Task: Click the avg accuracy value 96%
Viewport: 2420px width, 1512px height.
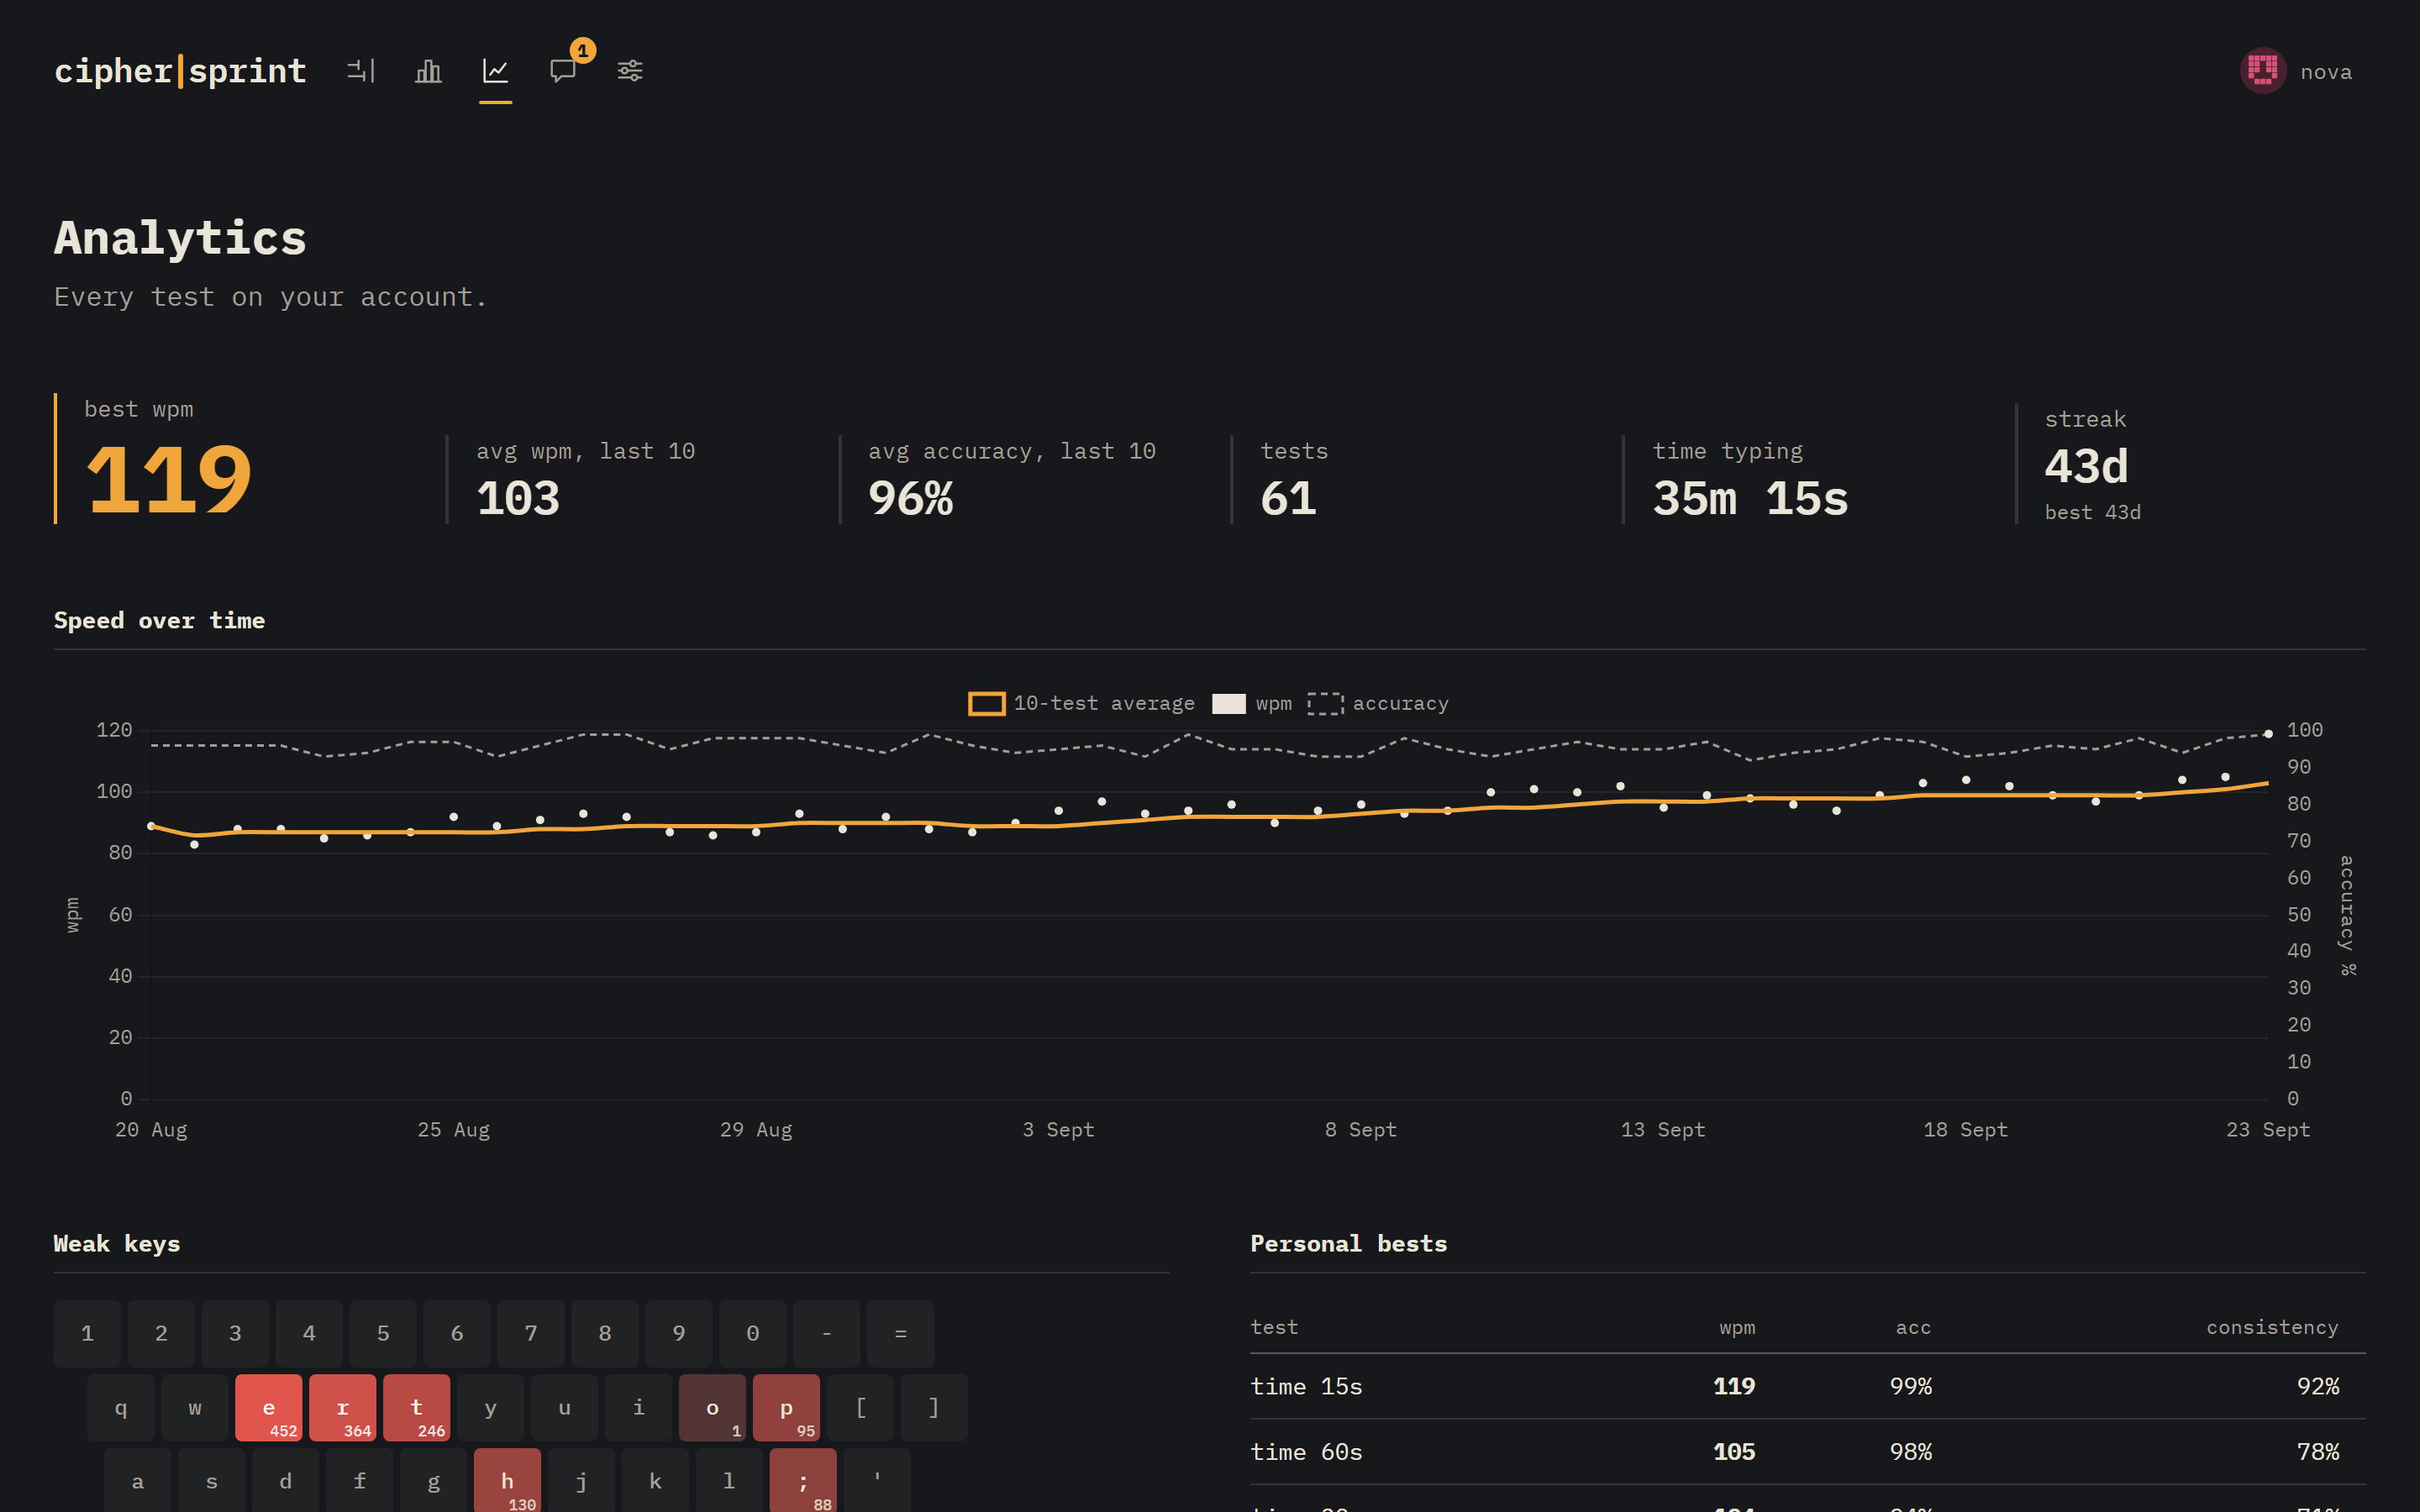Action: 911,499
